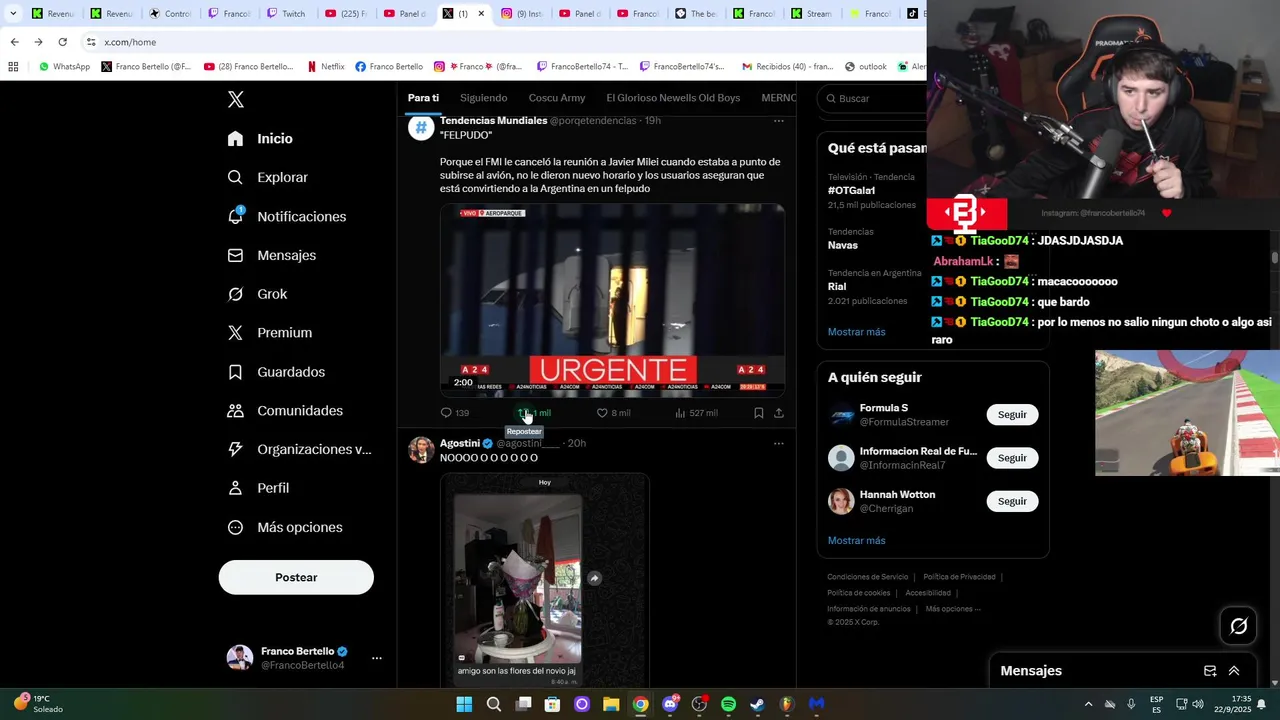Click Mostrar más under A quién seguir
The width and height of the screenshot is (1280, 720).
click(x=856, y=541)
